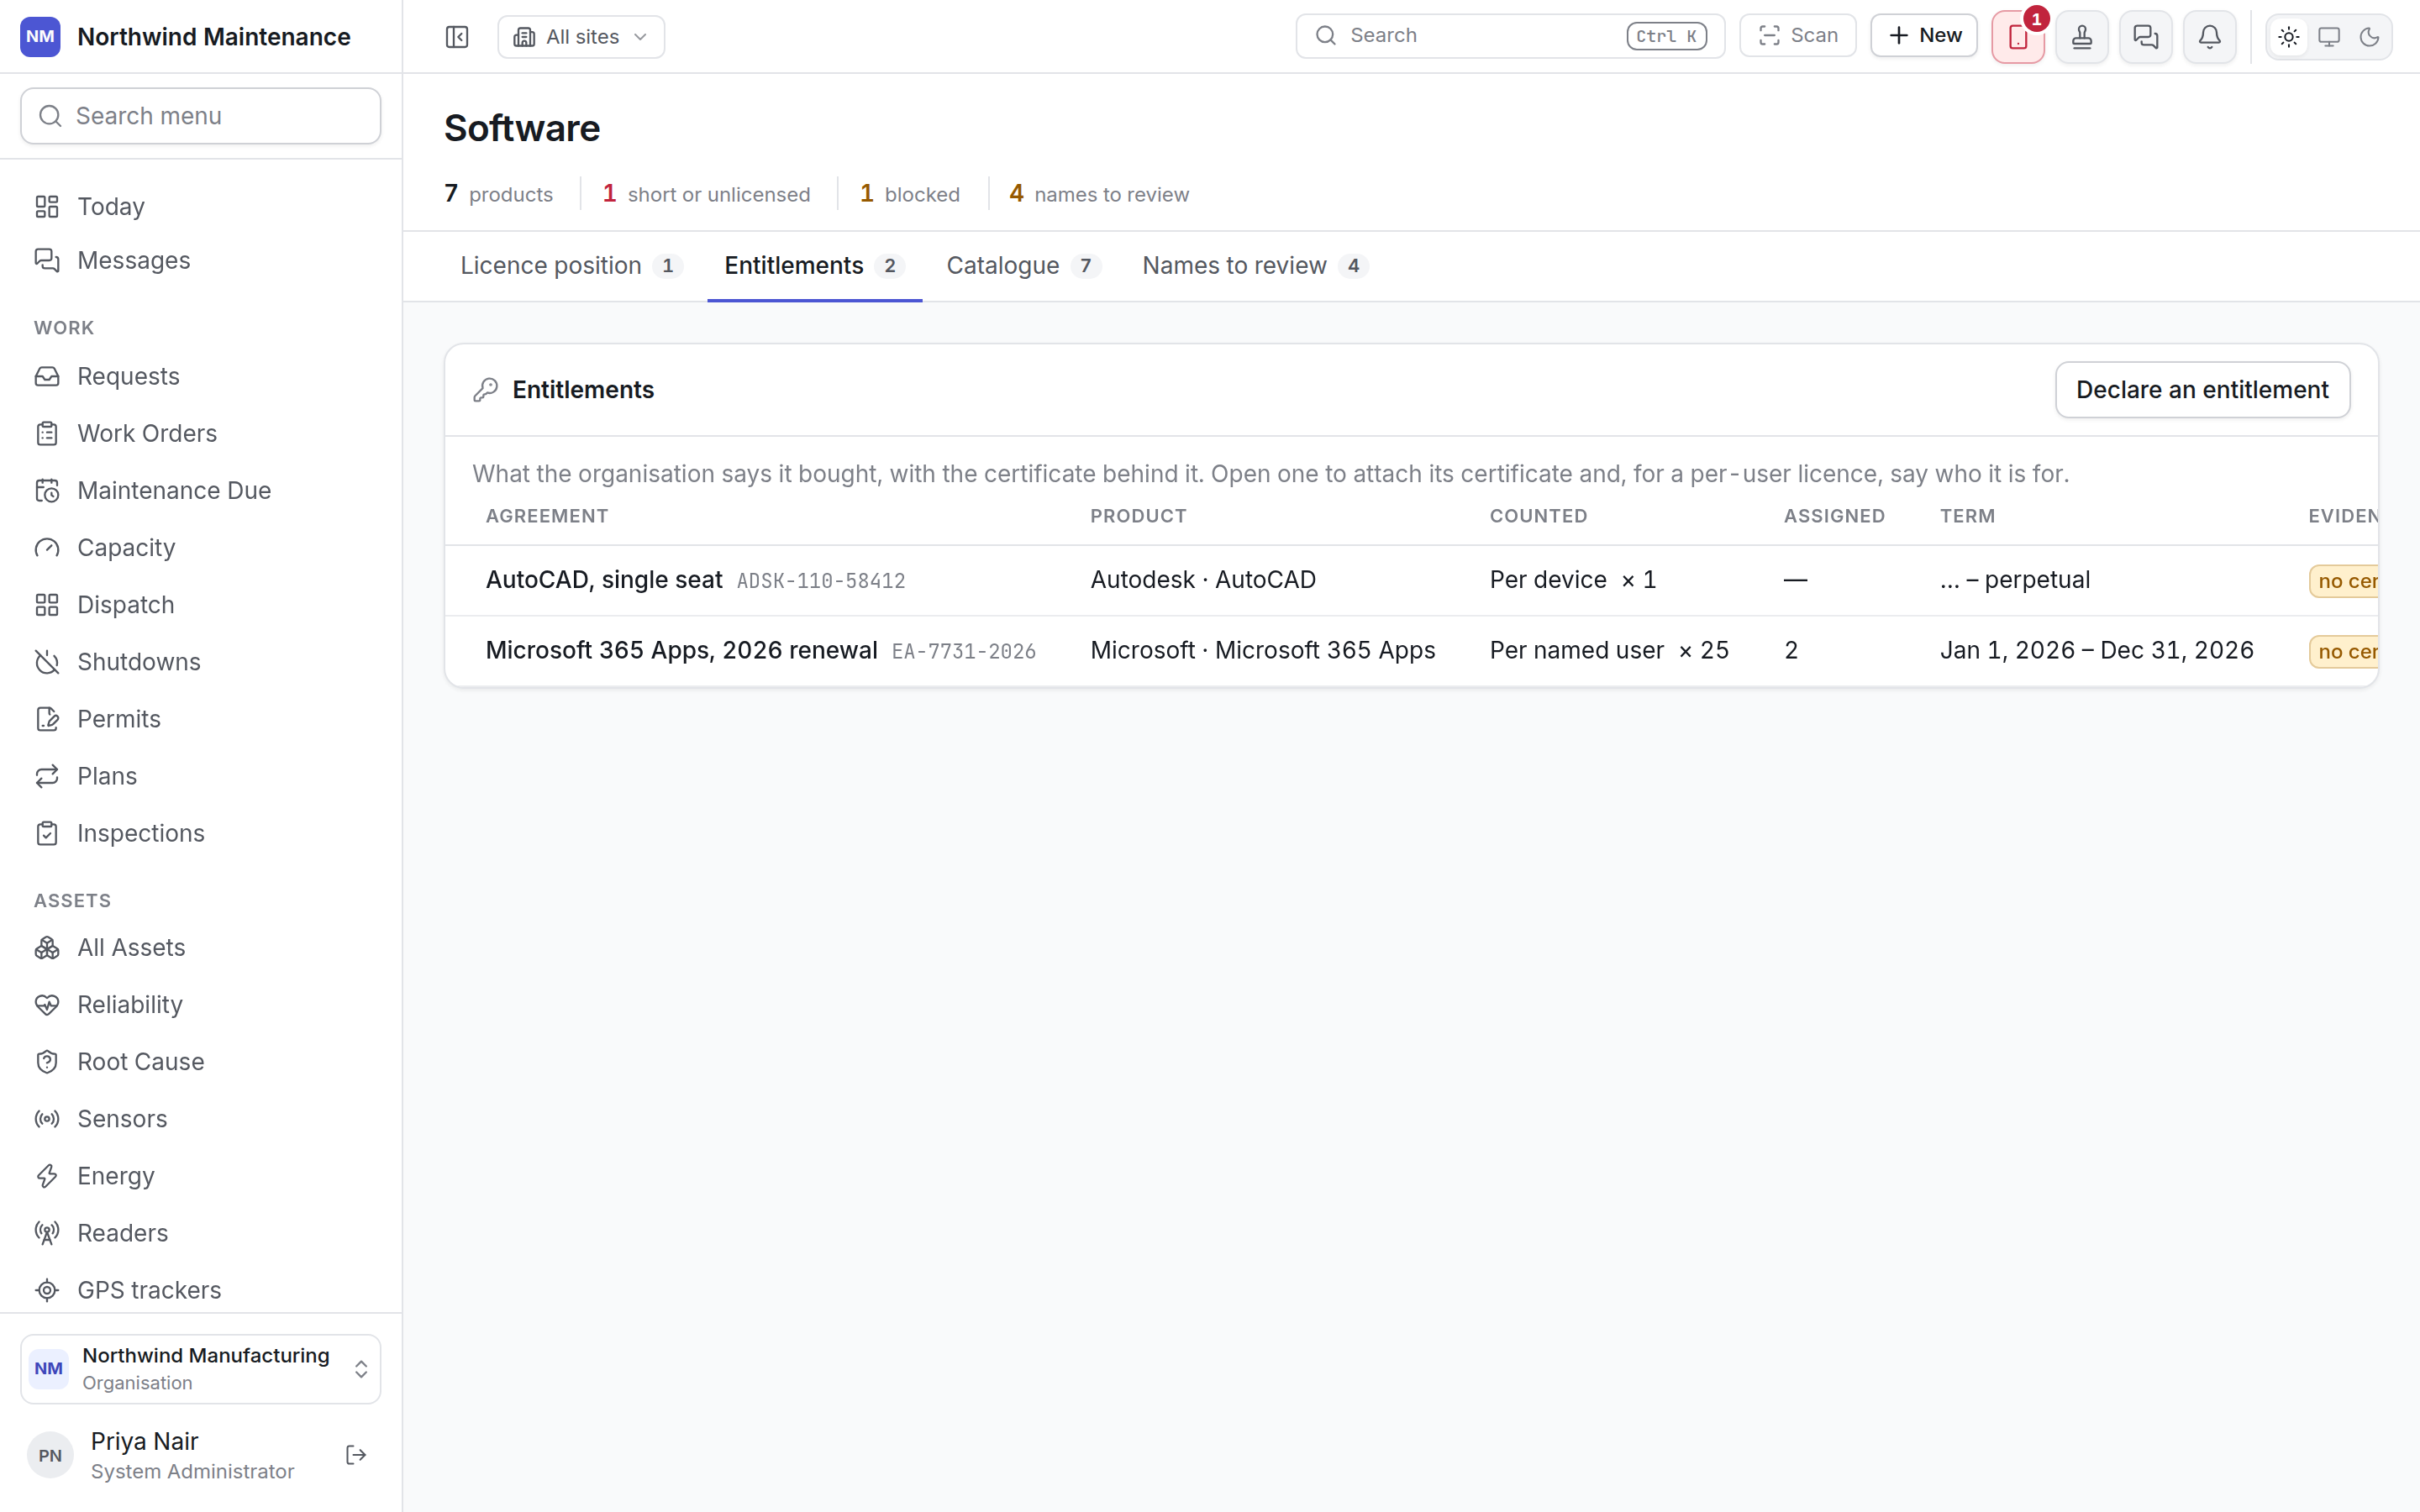
Task: Click the stamp approvals icon in header
Action: click(2082, 37)
